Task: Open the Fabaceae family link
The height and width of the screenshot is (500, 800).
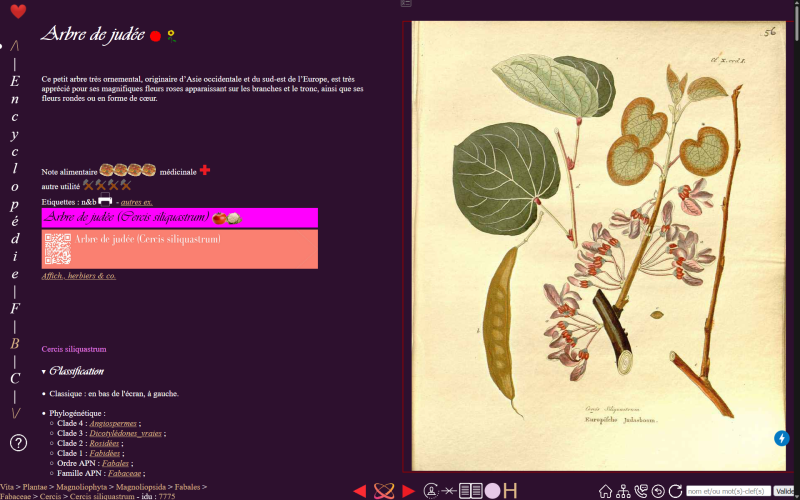Action: 124,473
